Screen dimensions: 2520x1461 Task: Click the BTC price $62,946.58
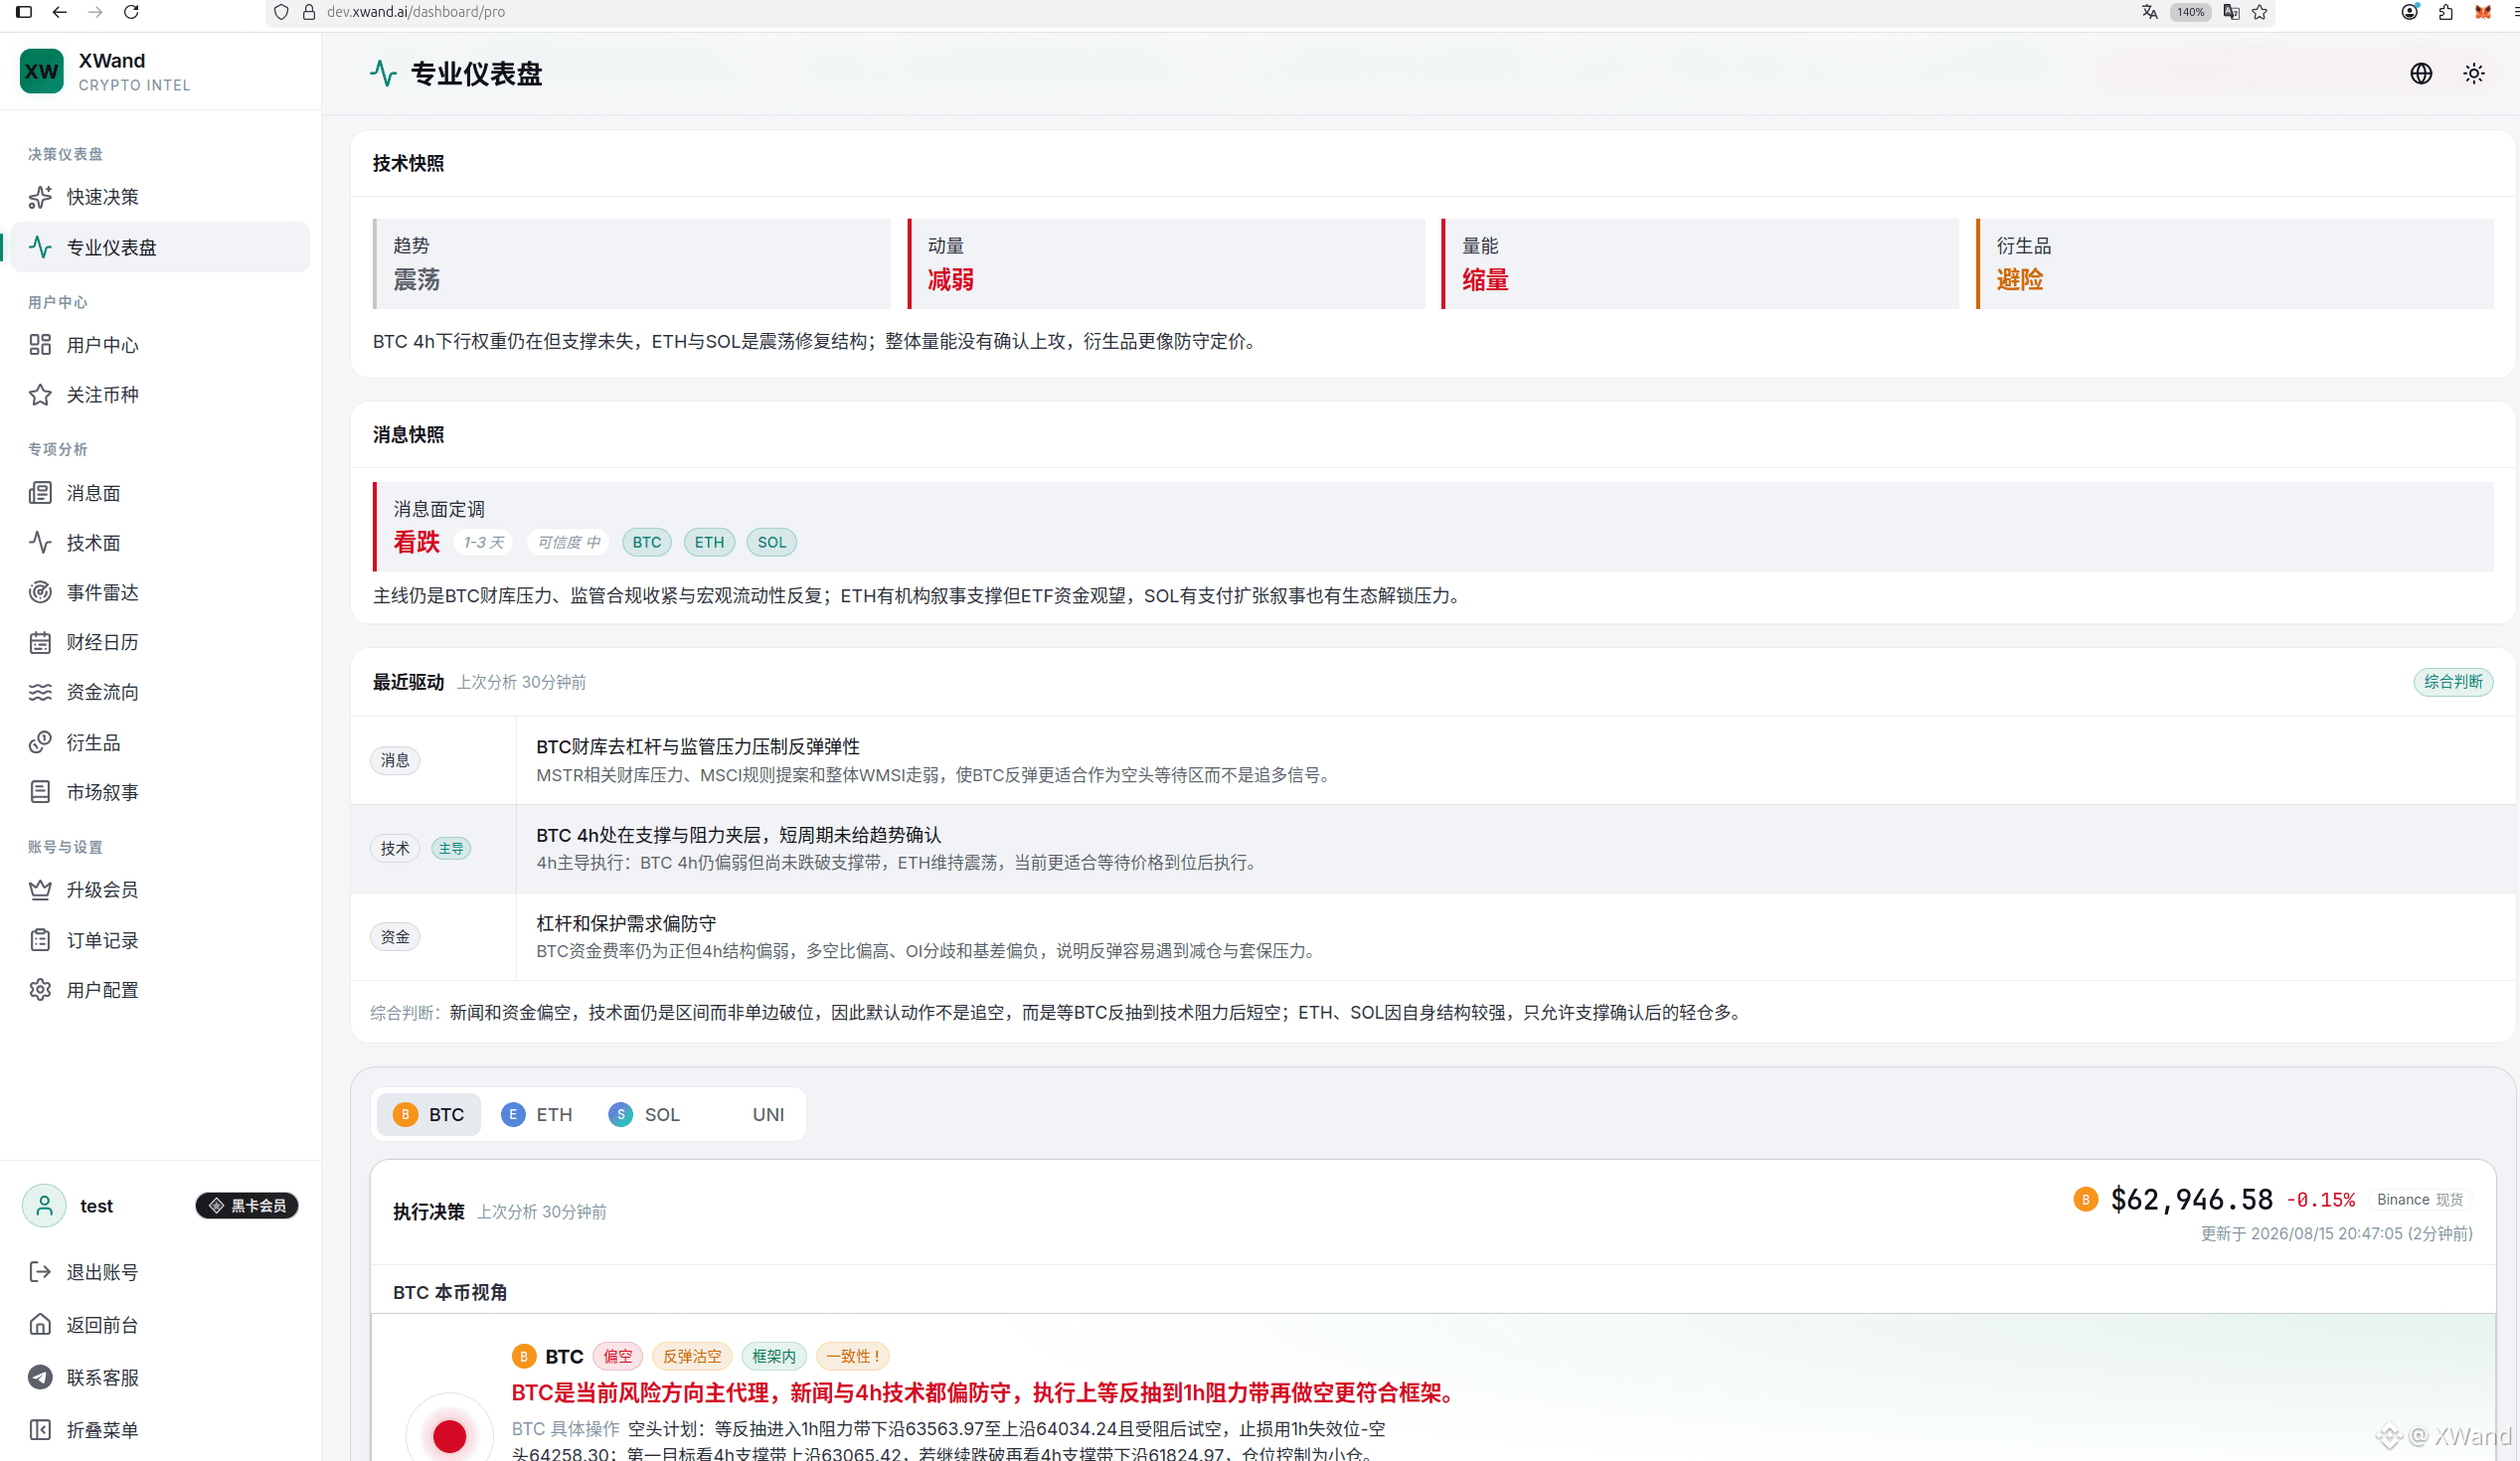point(2191,1199)
